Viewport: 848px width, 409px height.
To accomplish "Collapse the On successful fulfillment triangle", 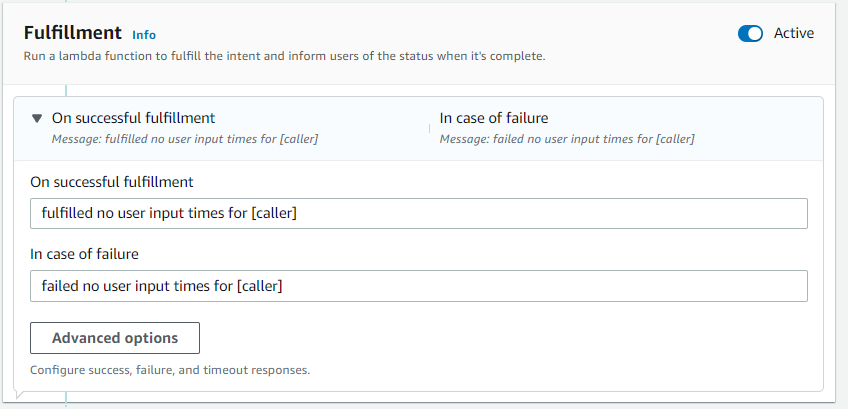I will coord(37,118).
